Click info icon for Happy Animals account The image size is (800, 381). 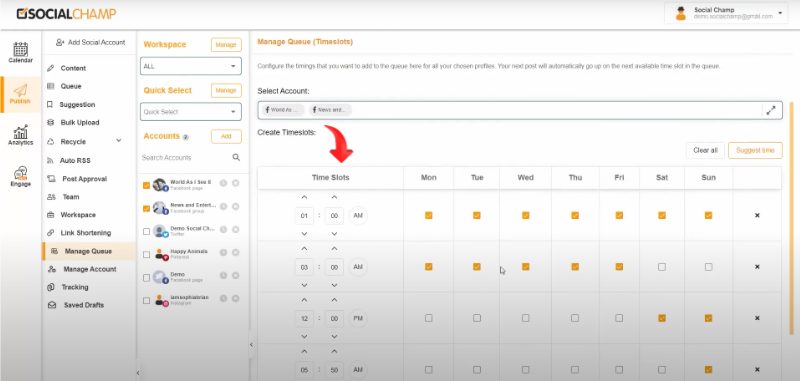223,253
